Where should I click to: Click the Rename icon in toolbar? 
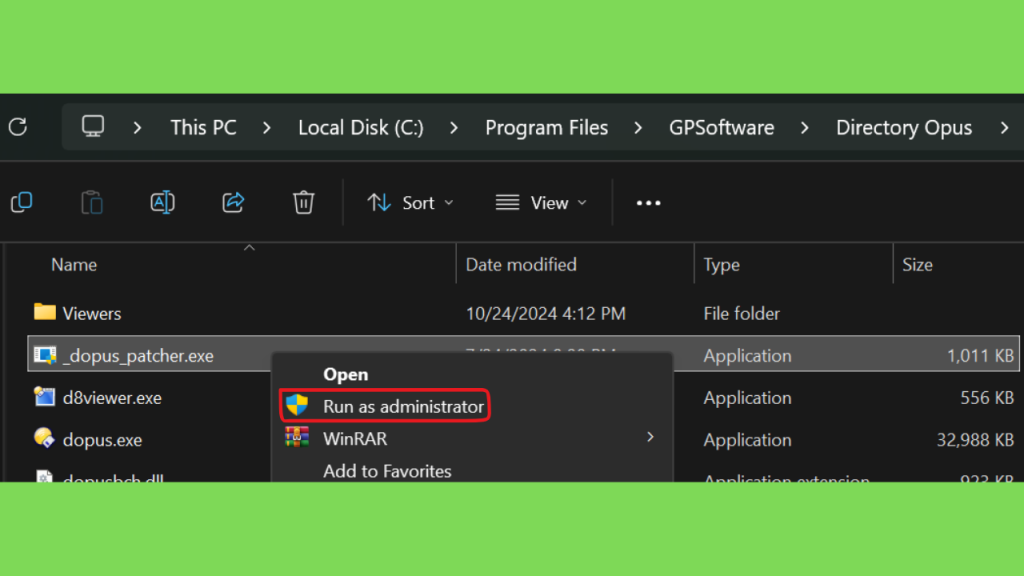162,202
